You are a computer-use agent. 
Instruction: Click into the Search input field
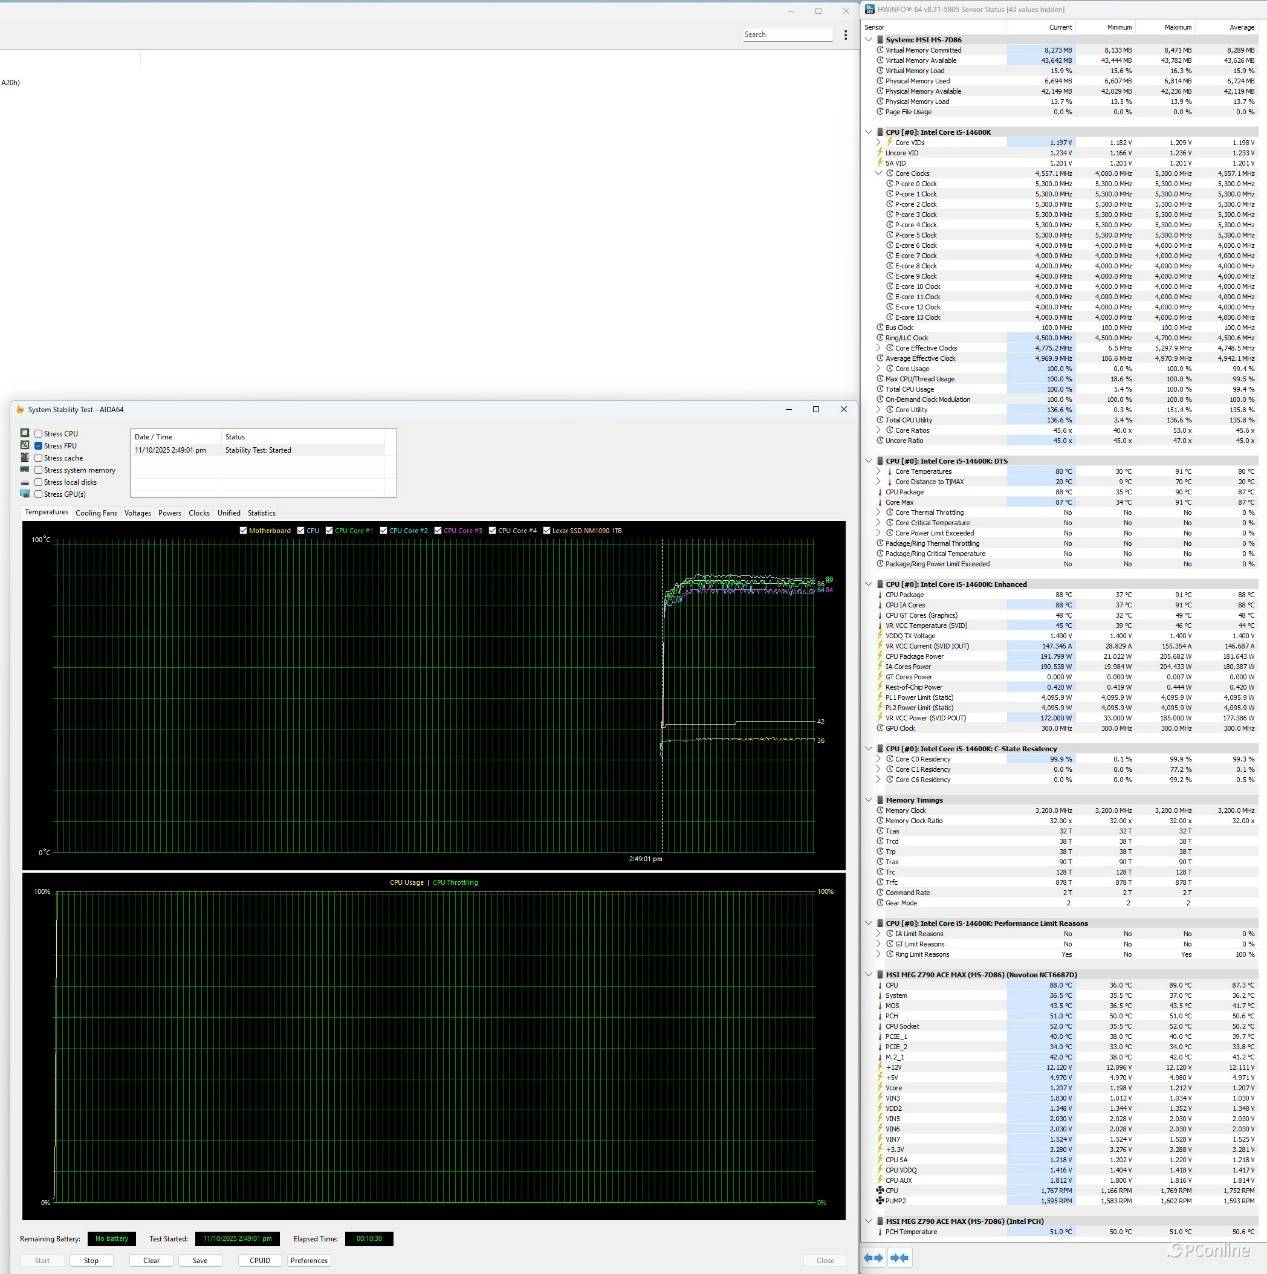(x=787, y=35)
